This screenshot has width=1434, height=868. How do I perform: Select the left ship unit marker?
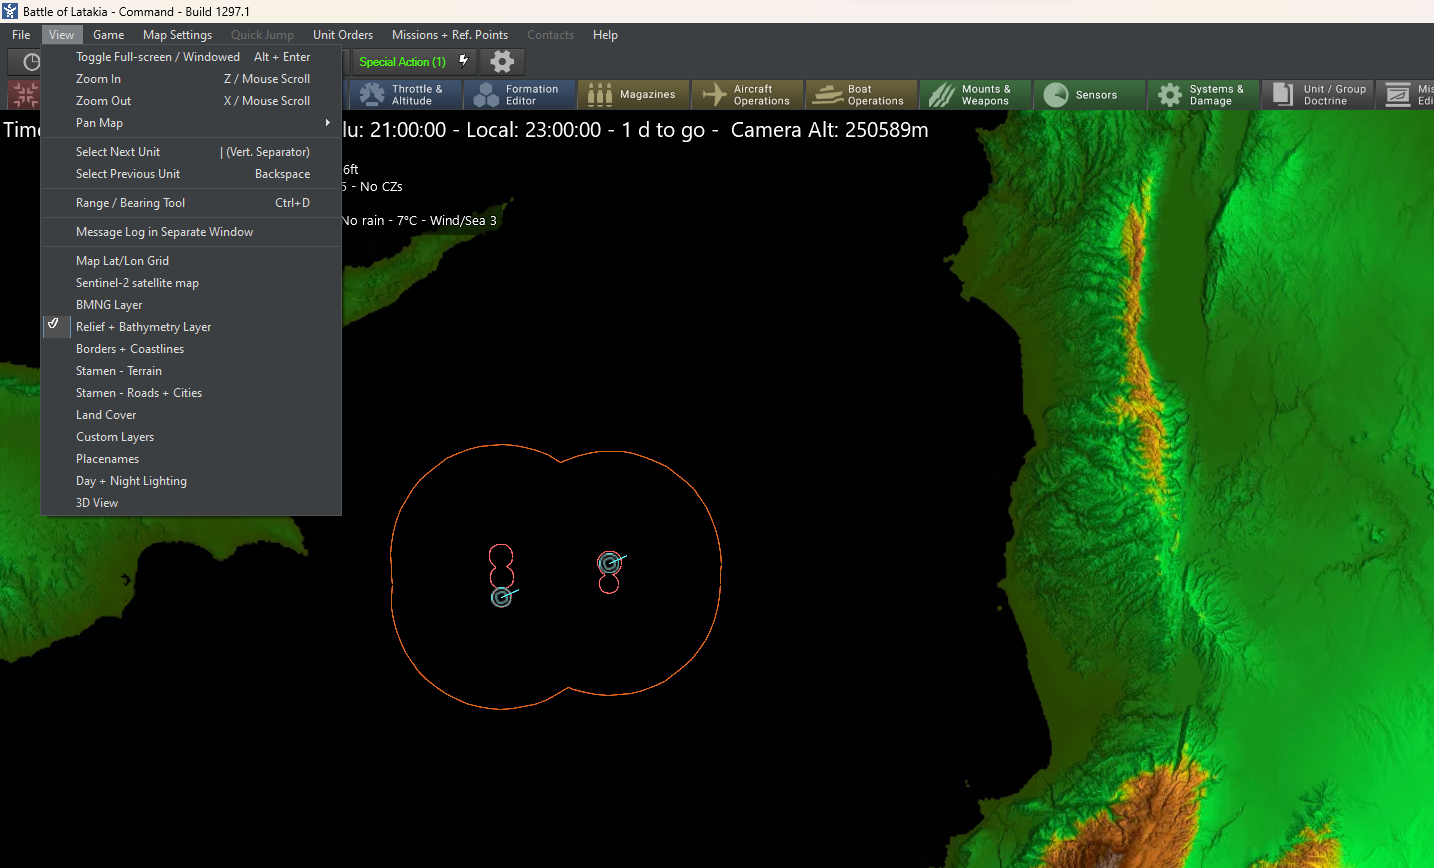coord(502,597)
